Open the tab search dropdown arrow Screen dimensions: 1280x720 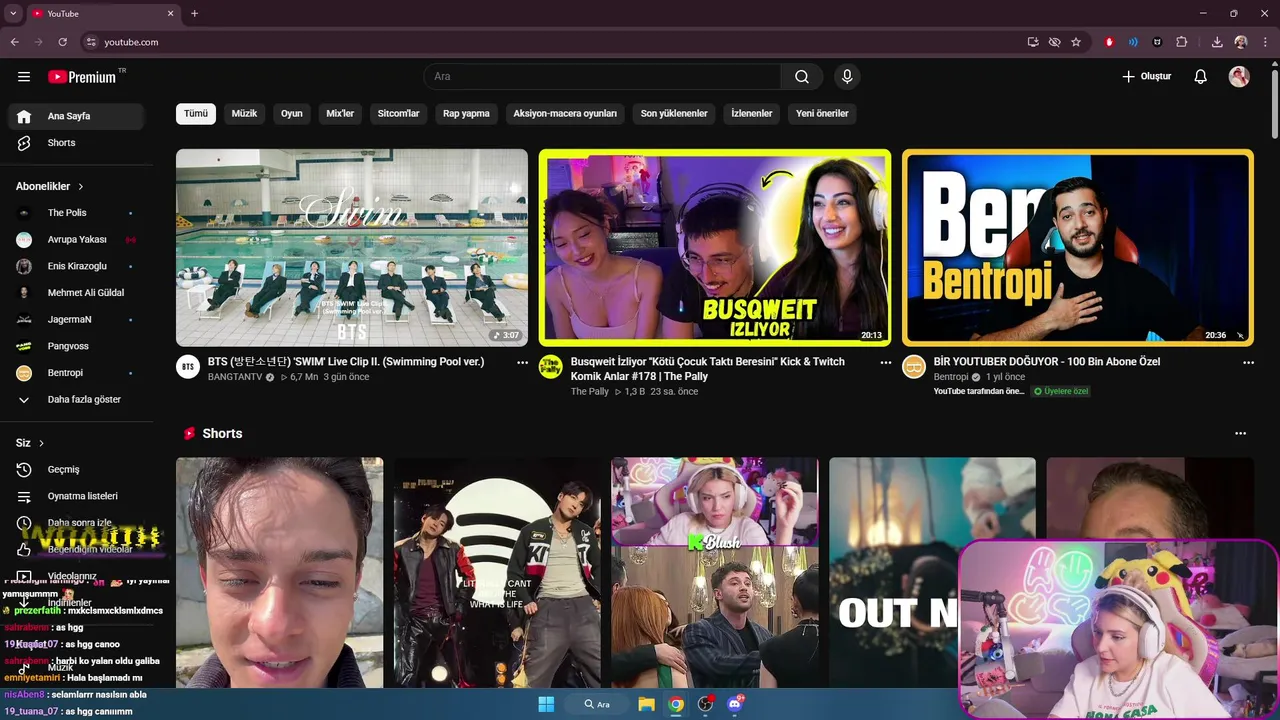point(13,14)
